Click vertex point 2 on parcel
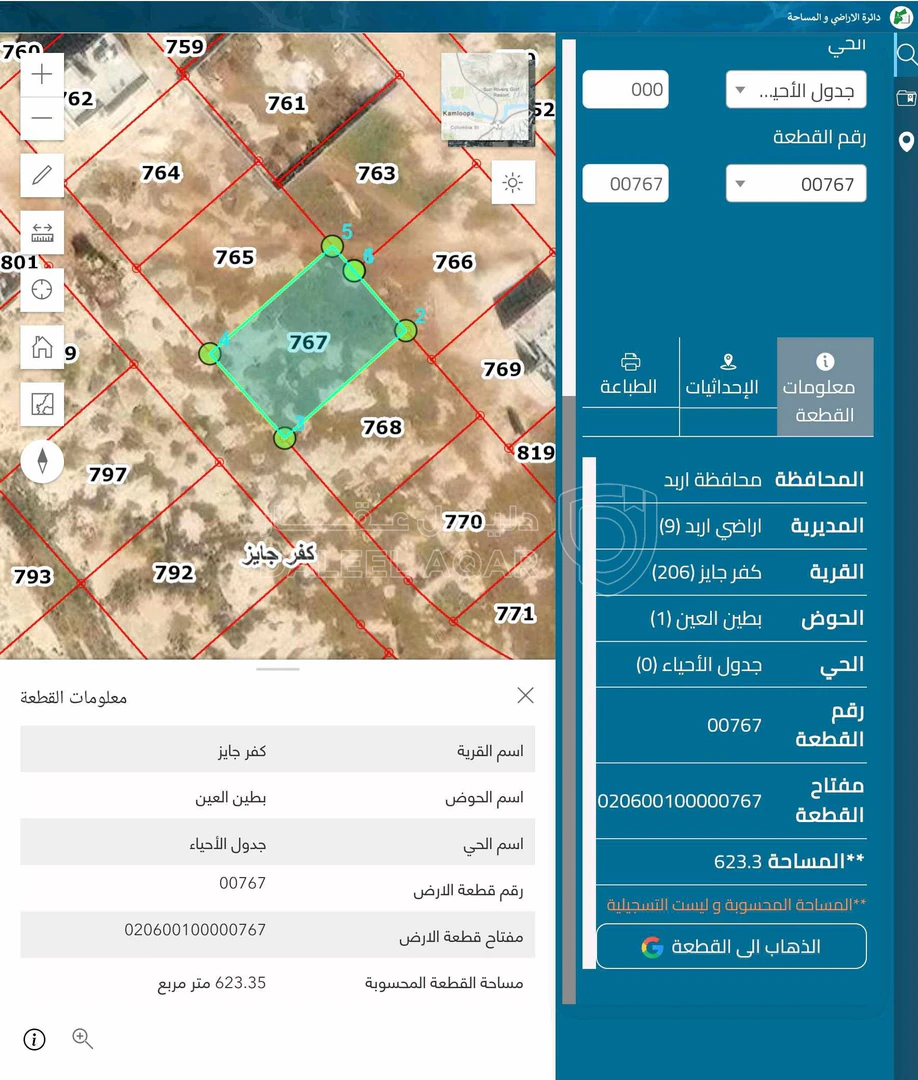Viewport: 918px width, 1080px height. tap(406, 331)
